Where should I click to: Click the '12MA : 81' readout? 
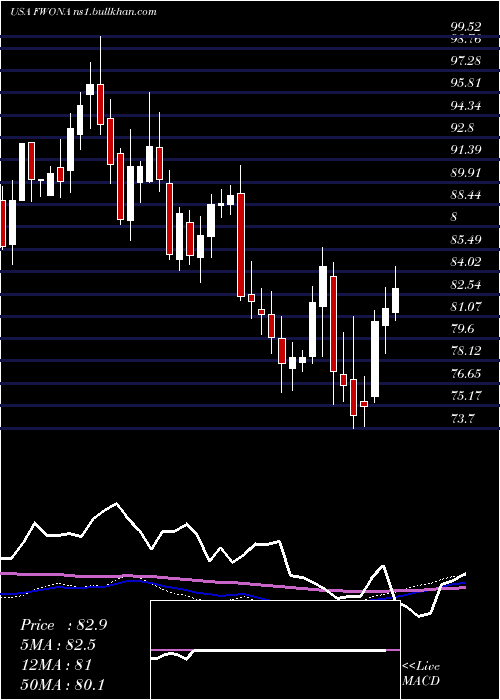(x=56, y=664)
